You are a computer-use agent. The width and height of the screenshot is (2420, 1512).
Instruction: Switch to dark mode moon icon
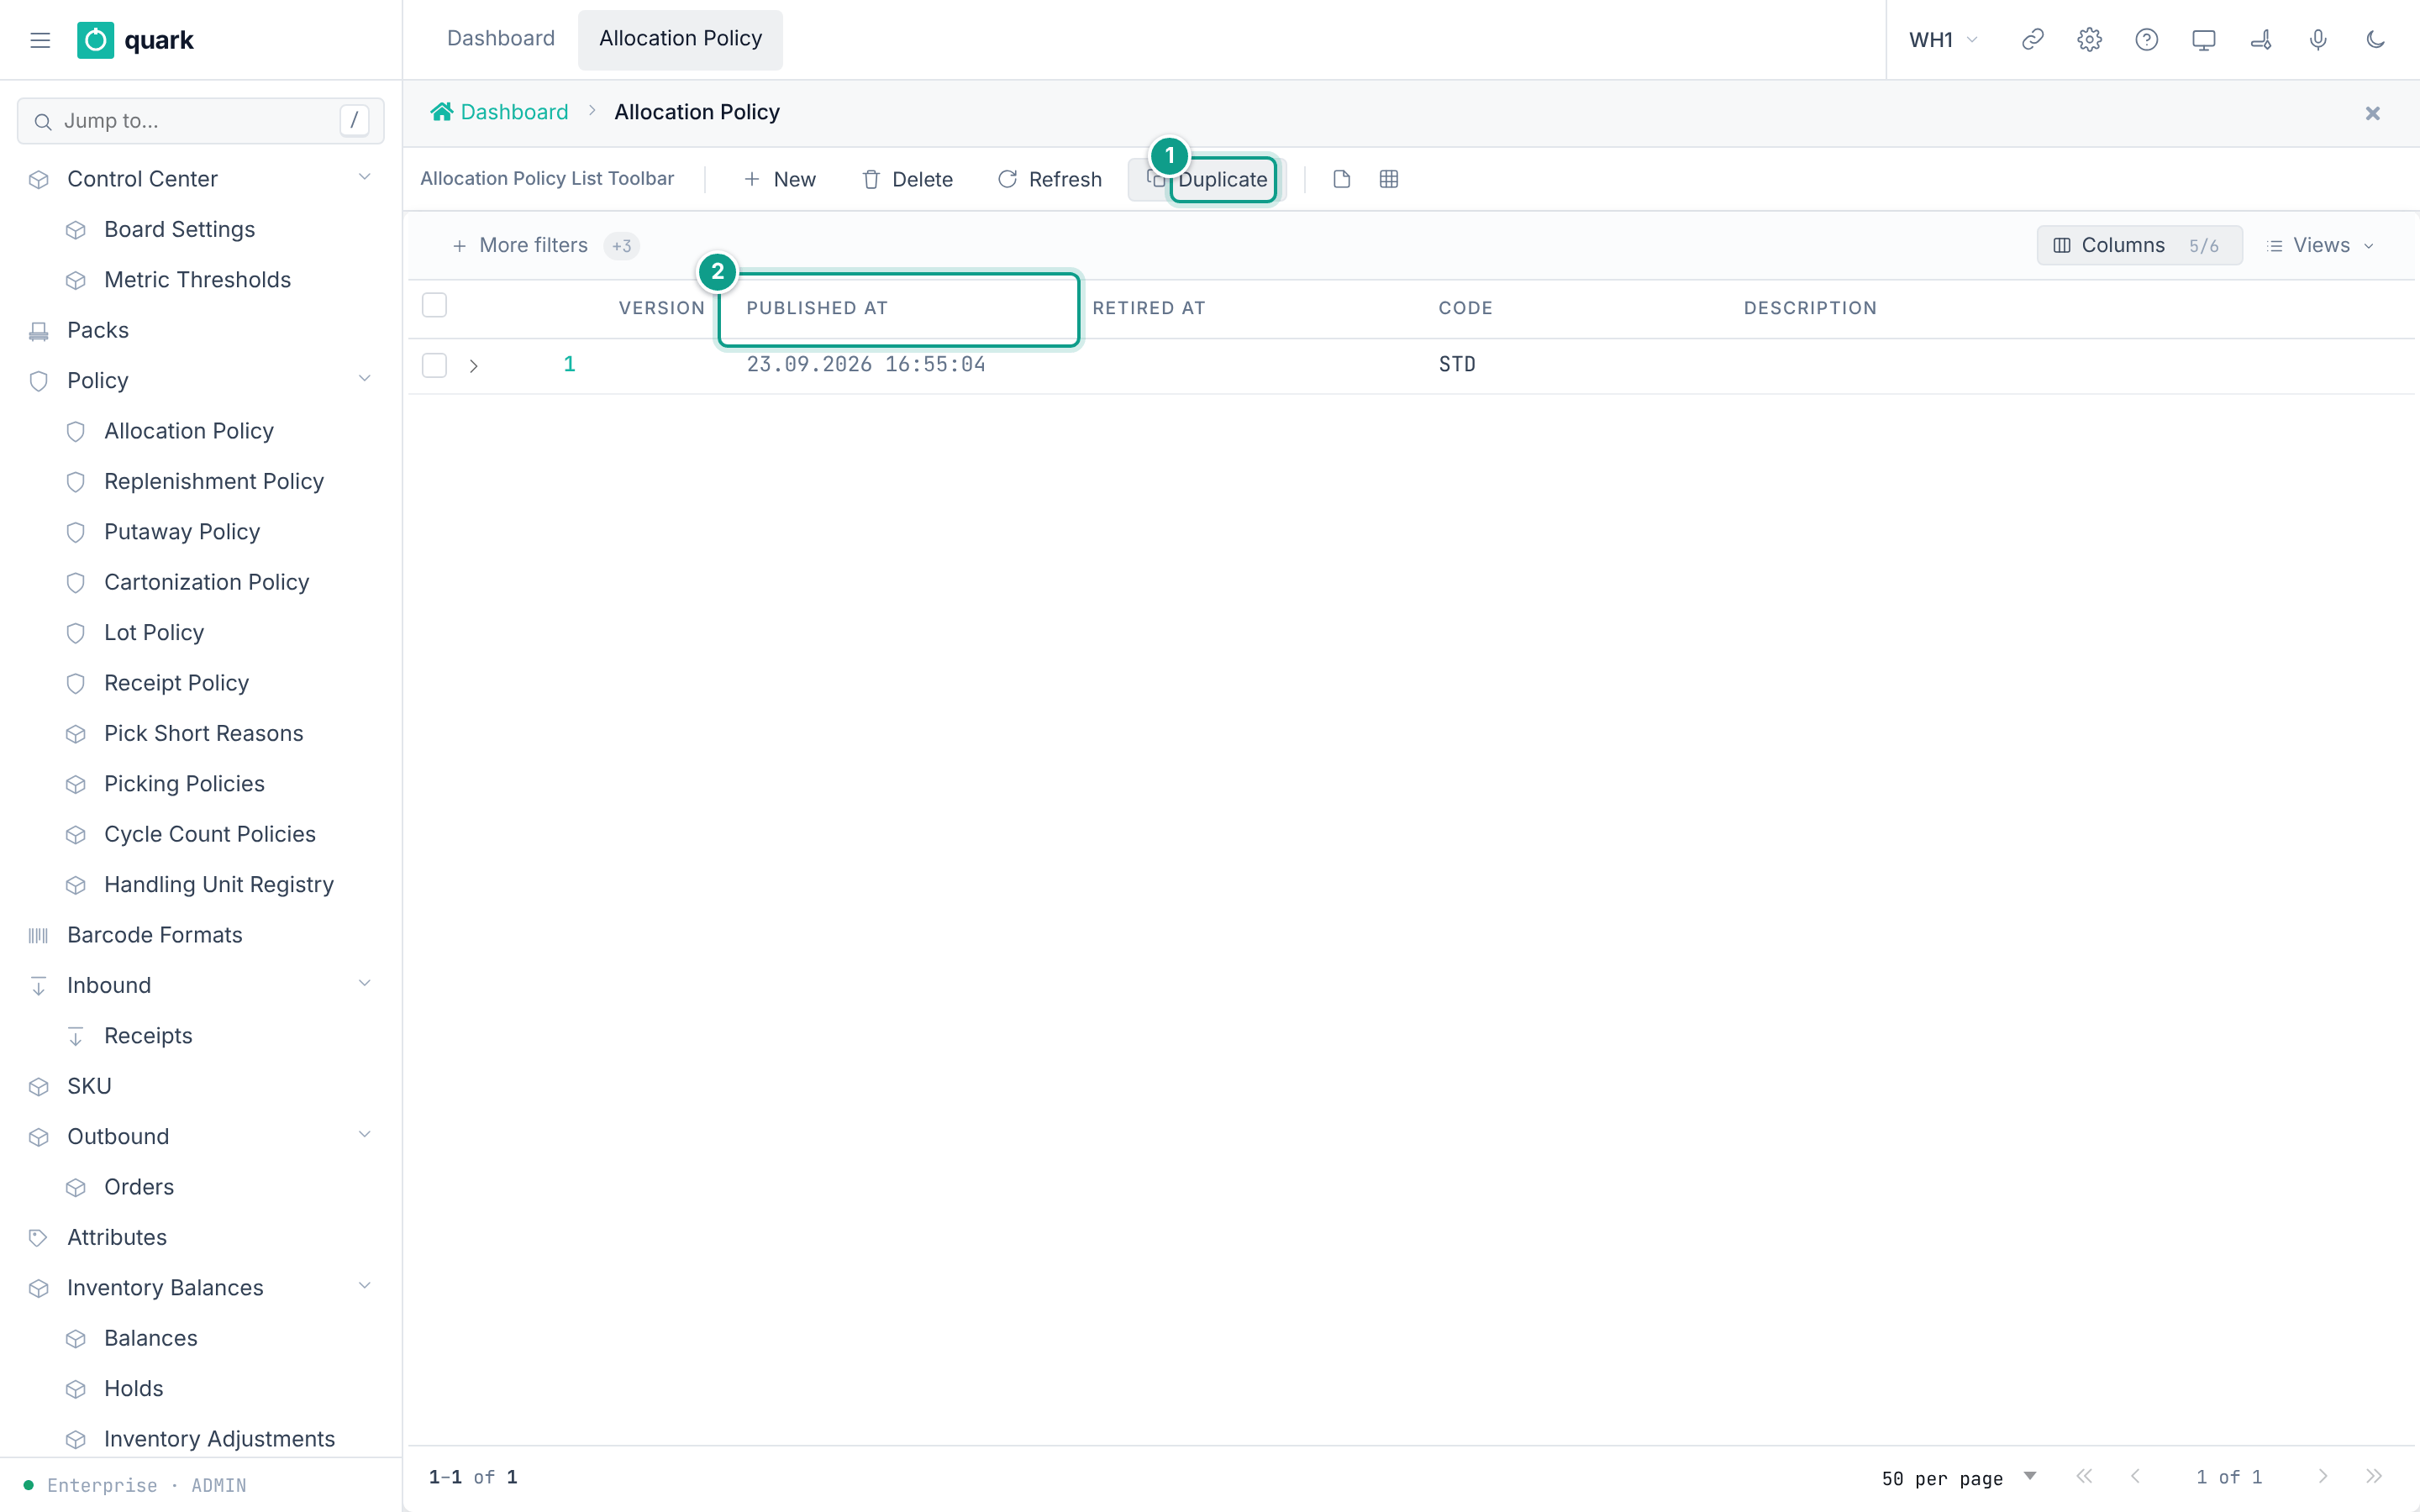click(2375, 40)
